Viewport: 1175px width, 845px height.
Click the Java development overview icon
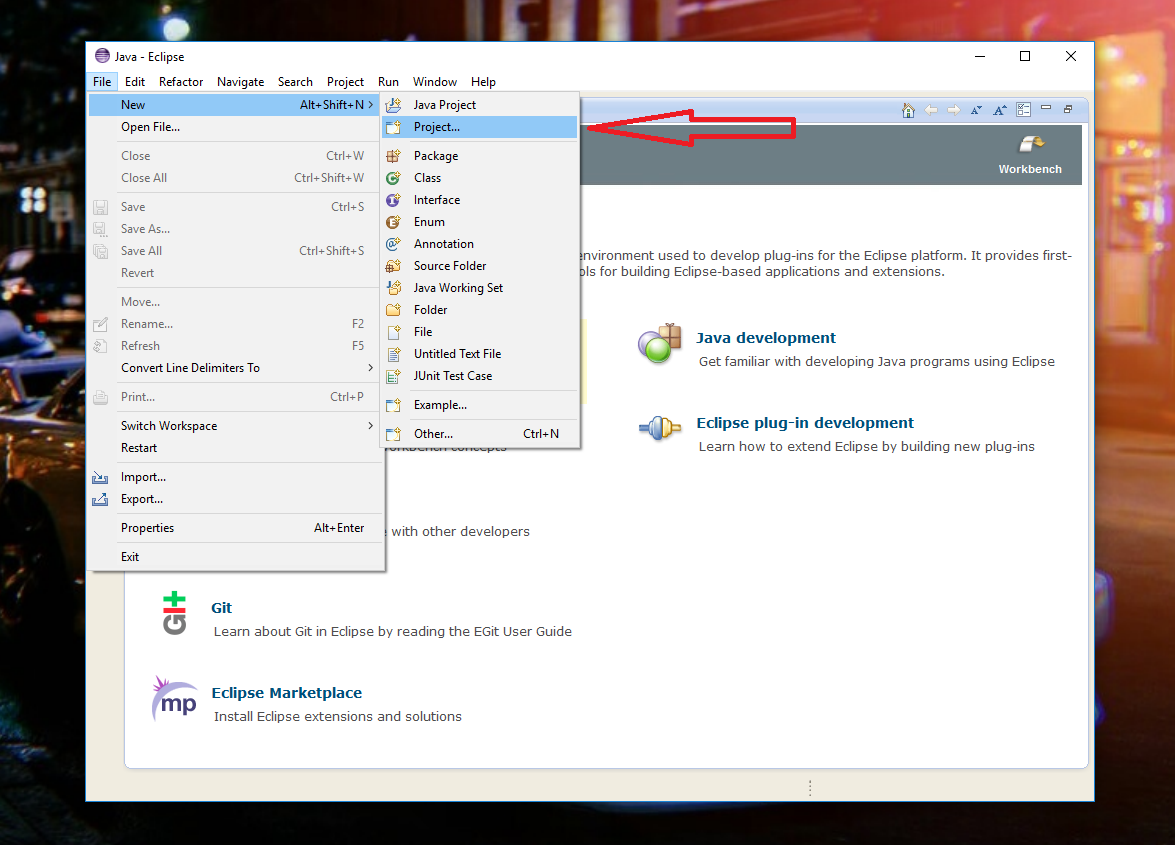pos(659,344)
